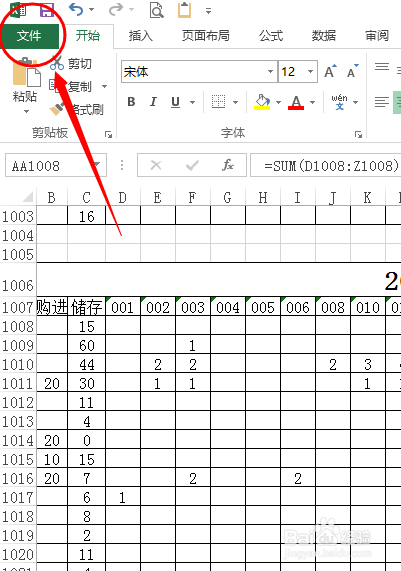Click the cancel X formula button
Screen dimensions: 401x571
pyautogui.click(x=156, y=166)
